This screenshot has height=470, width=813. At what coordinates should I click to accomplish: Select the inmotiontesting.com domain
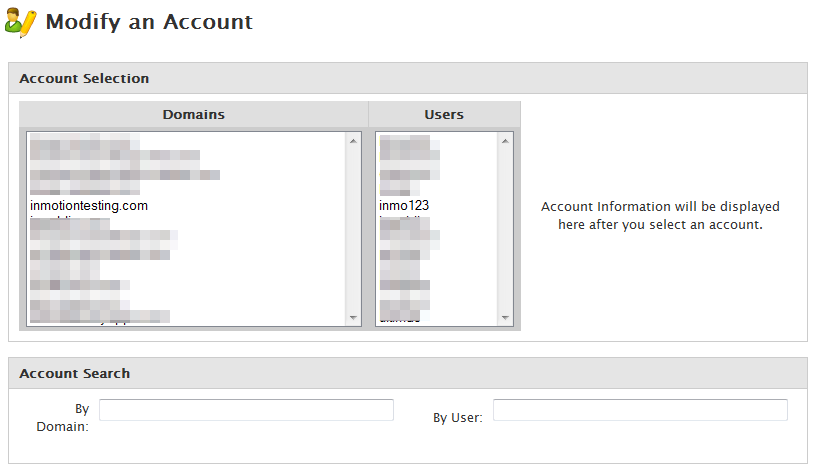point(89,206)
